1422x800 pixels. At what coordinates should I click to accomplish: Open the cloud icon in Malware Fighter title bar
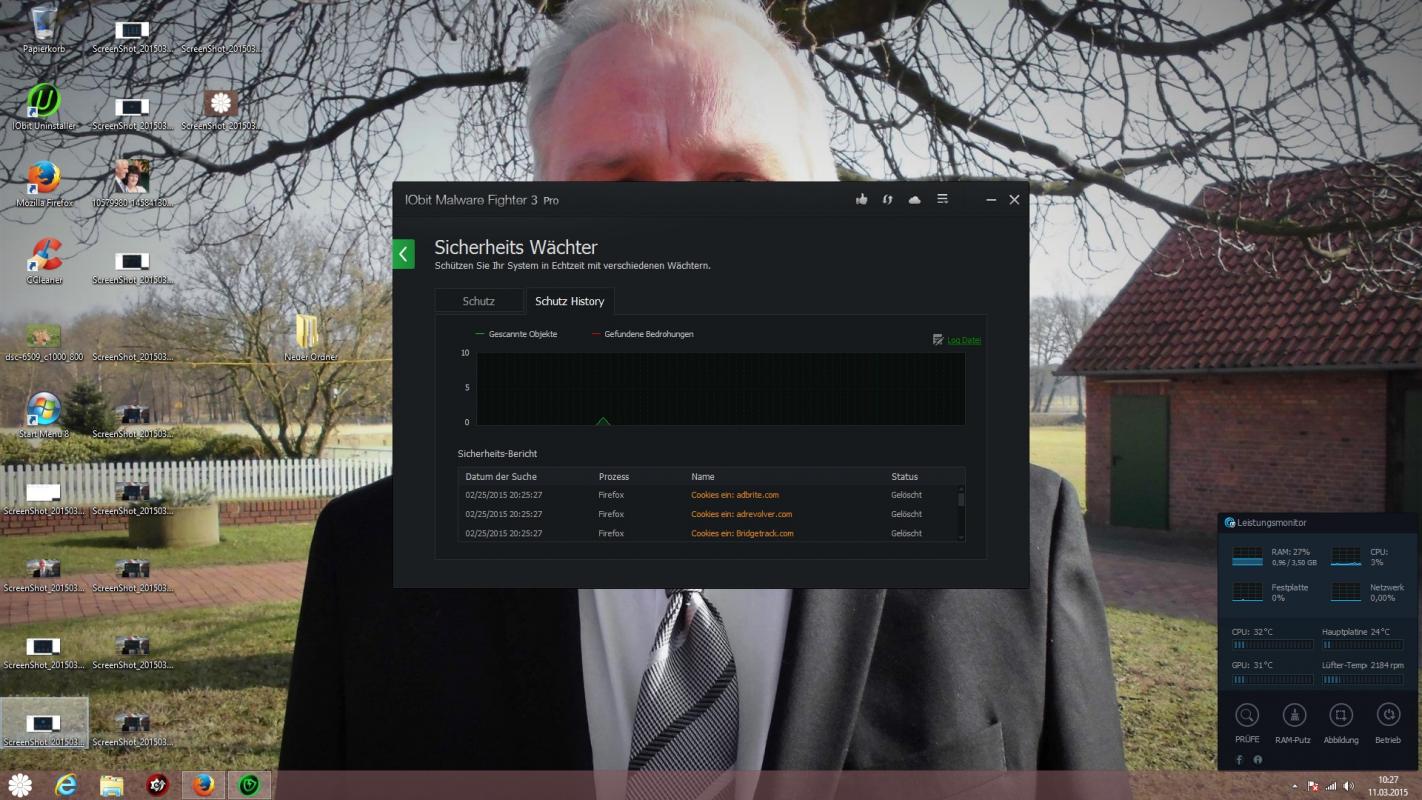point(914,200)
